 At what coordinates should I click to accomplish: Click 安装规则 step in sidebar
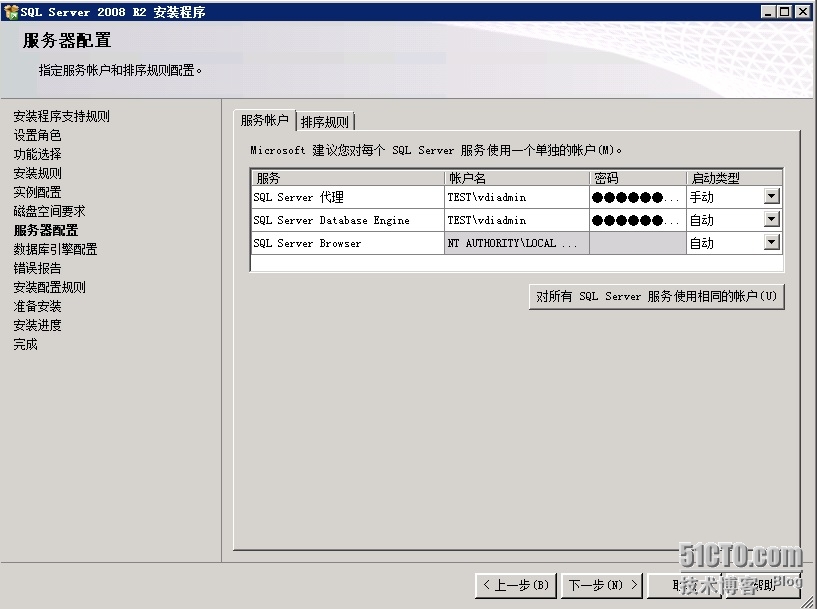point(38,173)
